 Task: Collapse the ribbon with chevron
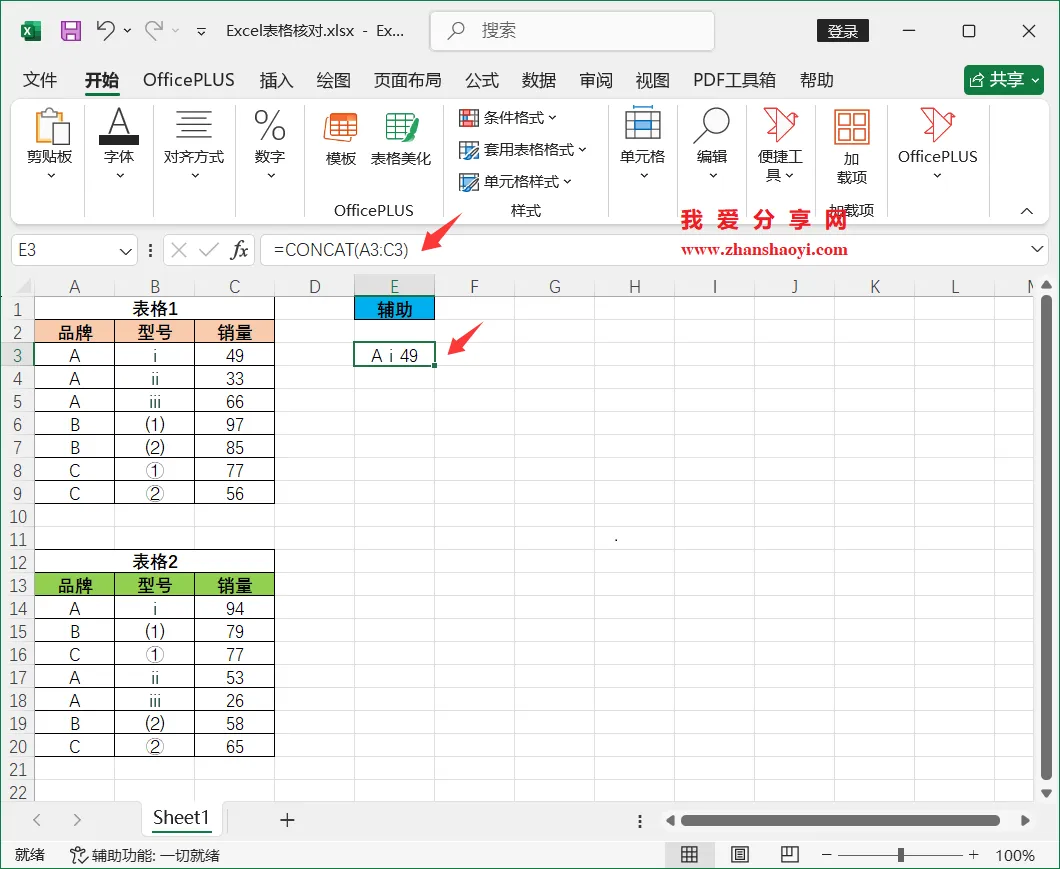tap(1026, 211)
